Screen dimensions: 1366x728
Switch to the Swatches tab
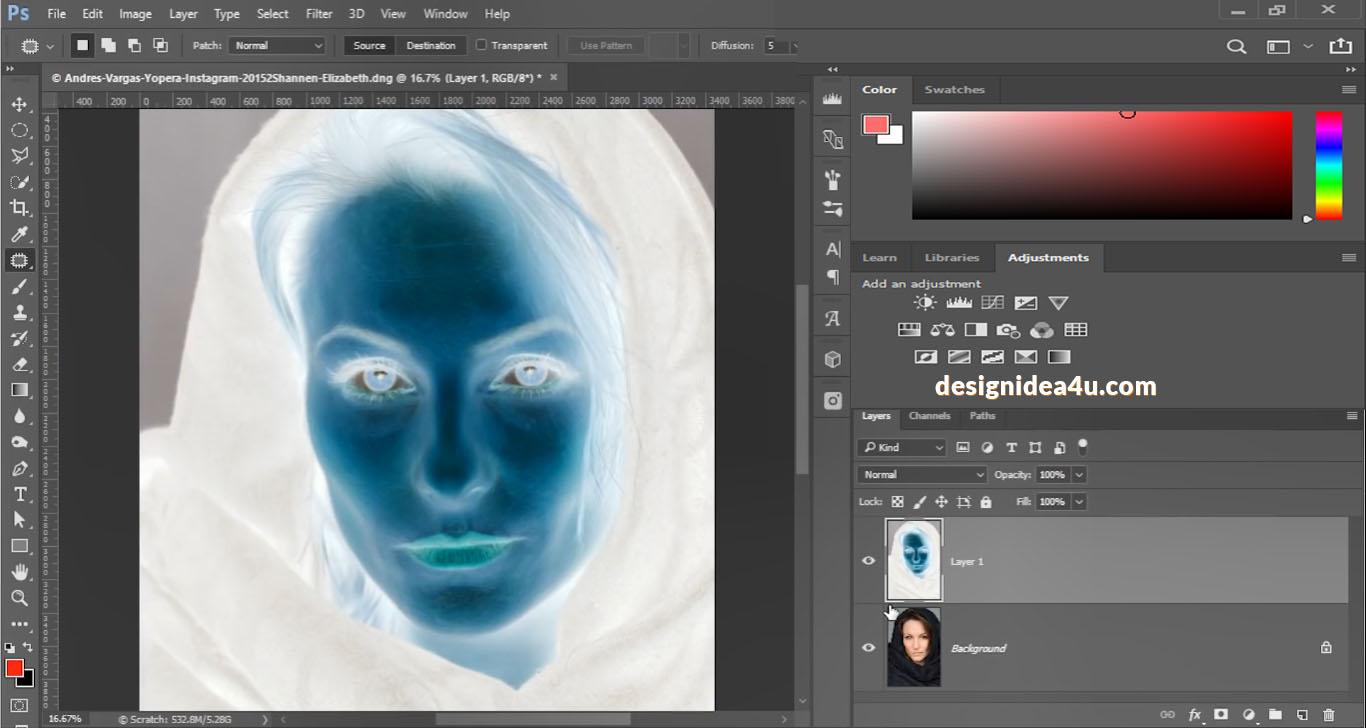point(954,89)
